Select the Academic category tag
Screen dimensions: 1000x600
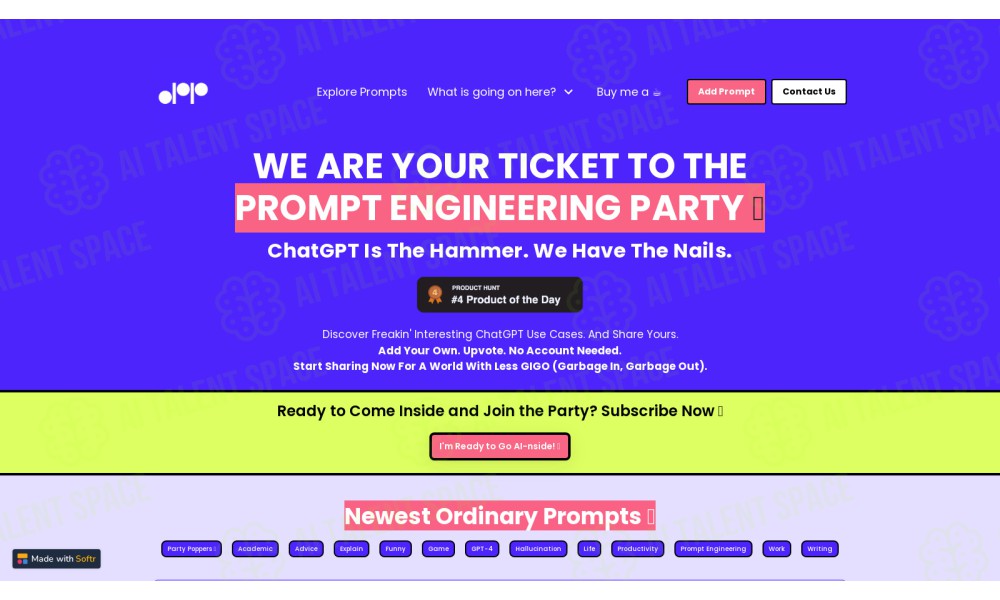tap(255, 549)
